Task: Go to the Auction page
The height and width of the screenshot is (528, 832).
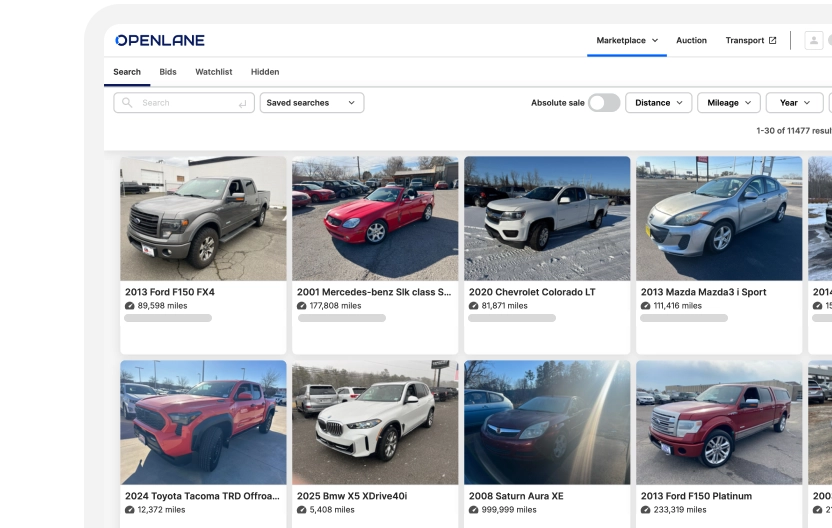Action: tap(691, 40)
